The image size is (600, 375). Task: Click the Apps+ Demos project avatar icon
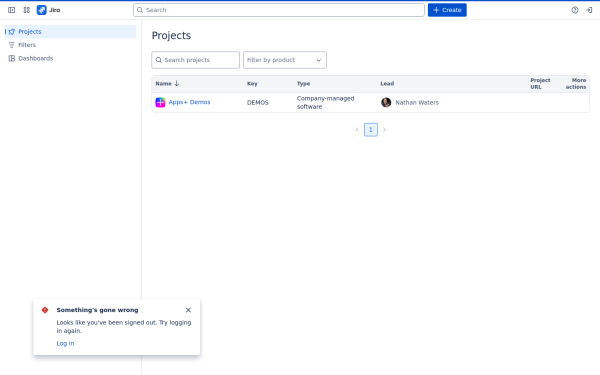click(160, 103)
